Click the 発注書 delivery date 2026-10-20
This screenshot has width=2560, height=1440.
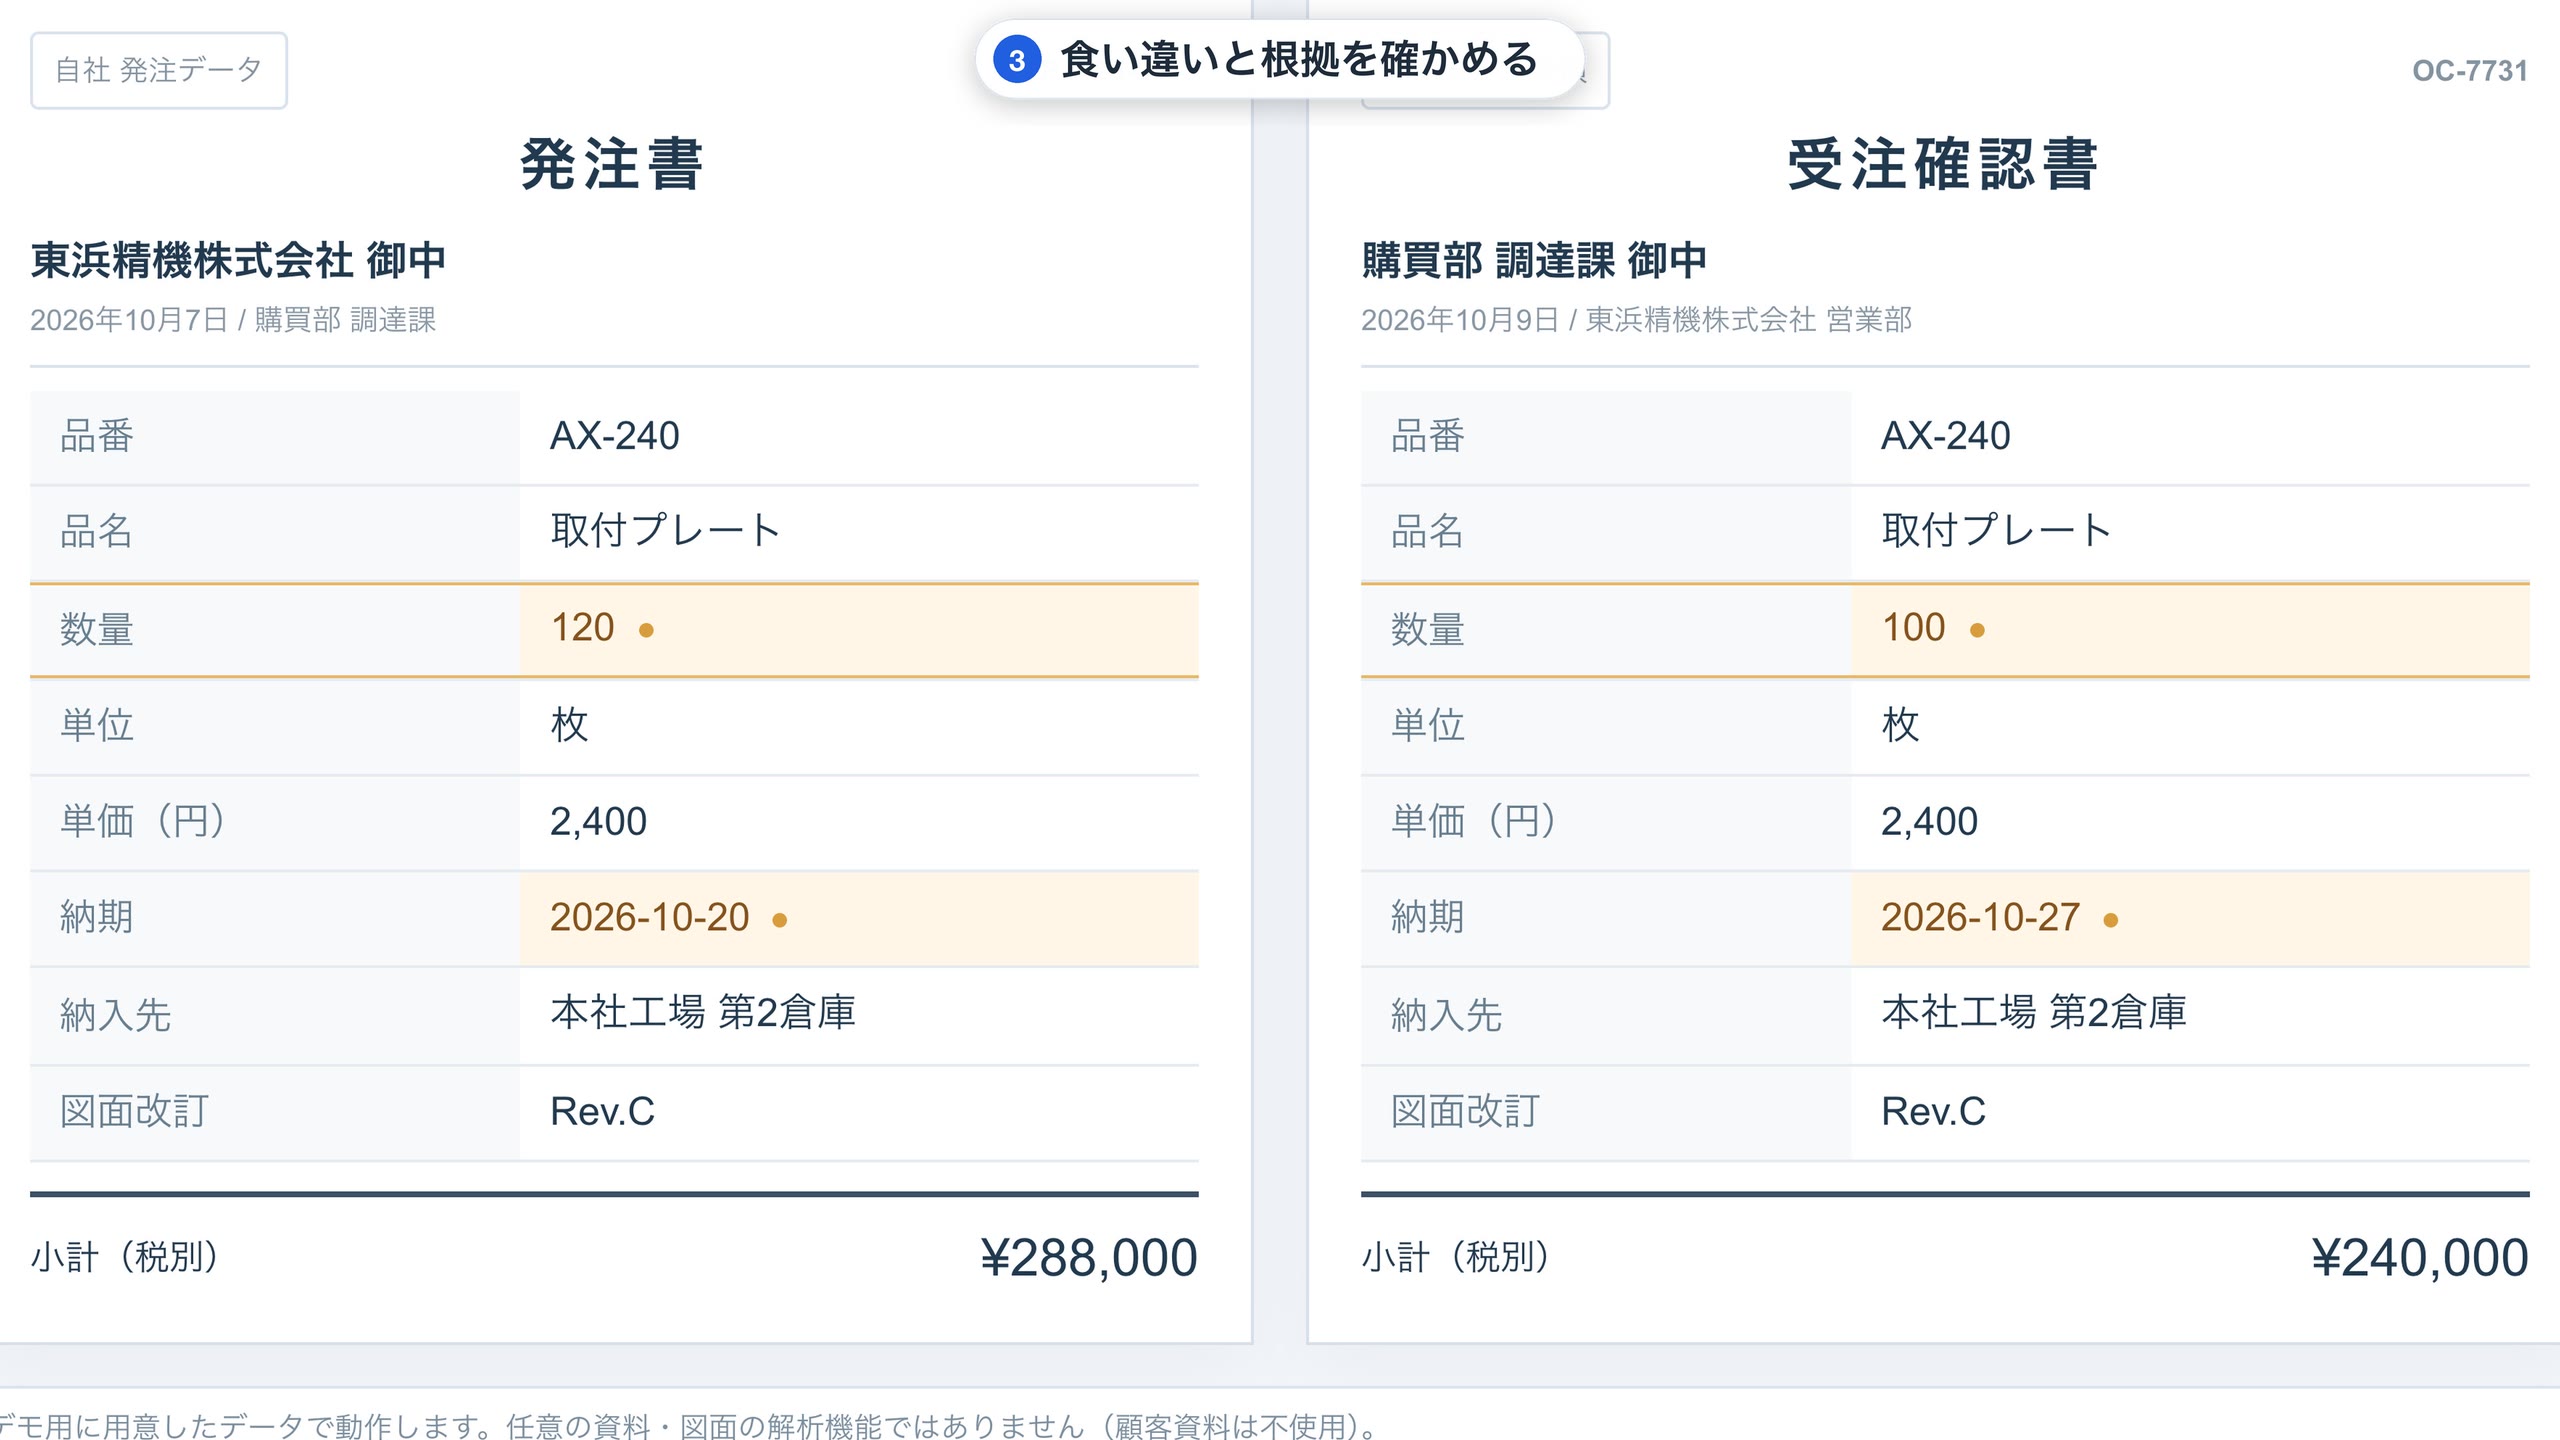[650, 917]
